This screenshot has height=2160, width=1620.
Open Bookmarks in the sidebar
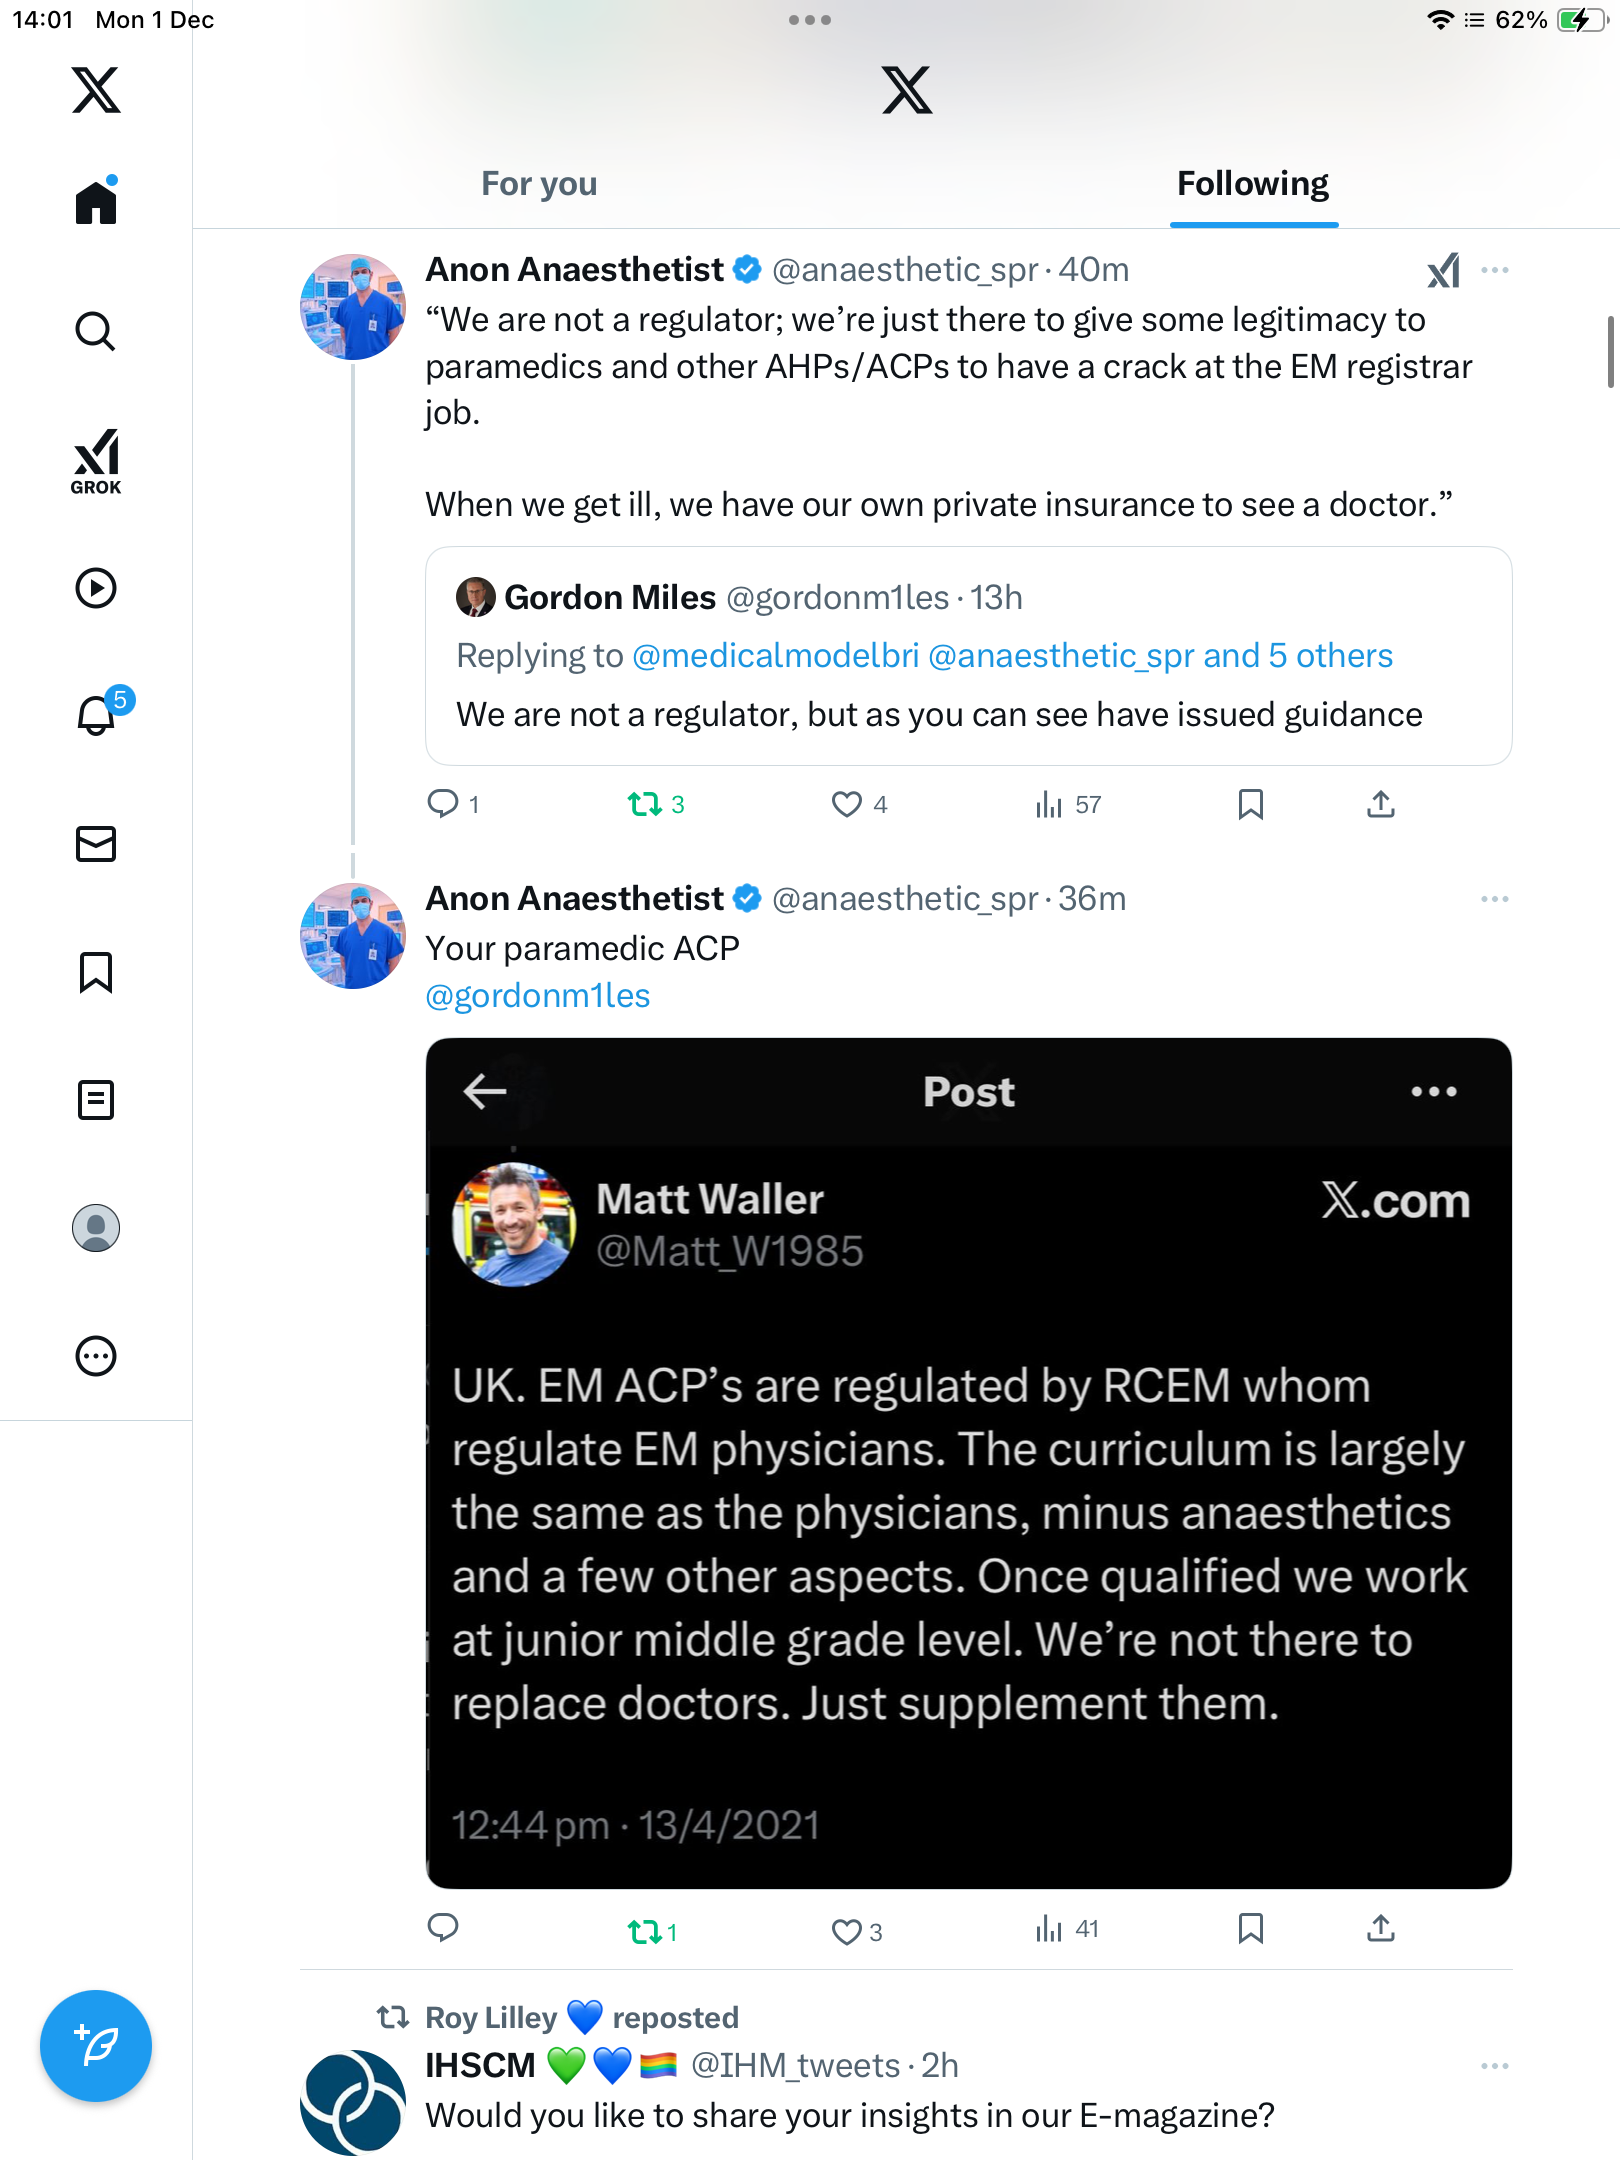coord(96,972)
